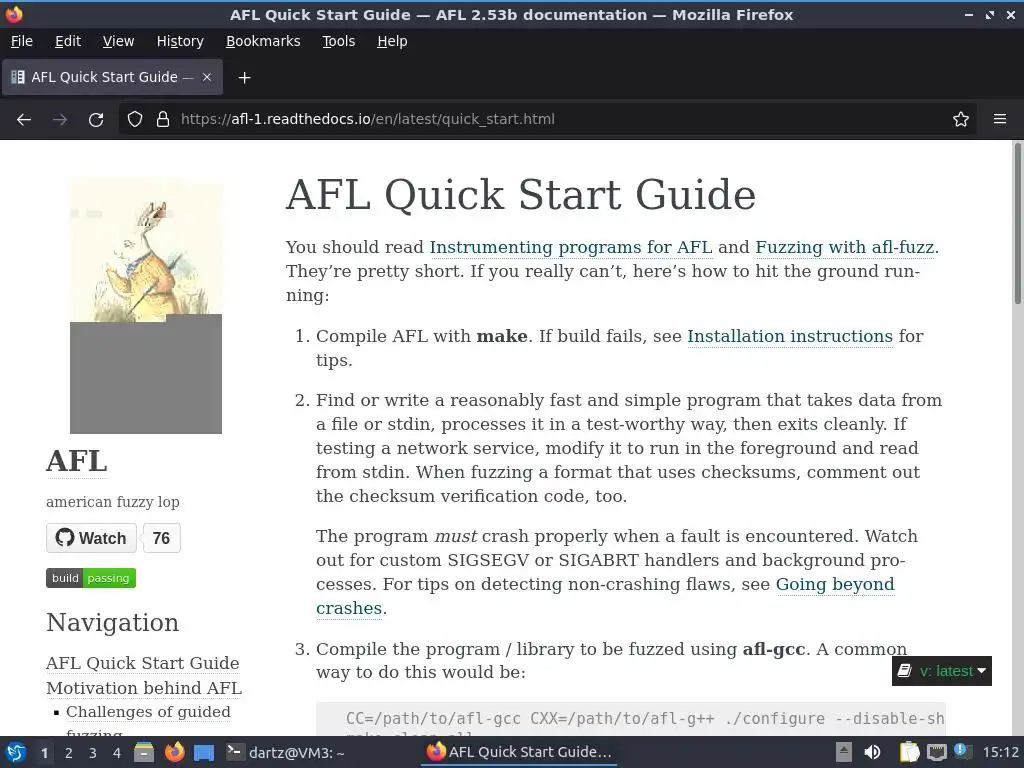Switch to workspace 1
The width and height of the screenshot is (1024, 768).
tap(44, 753)
